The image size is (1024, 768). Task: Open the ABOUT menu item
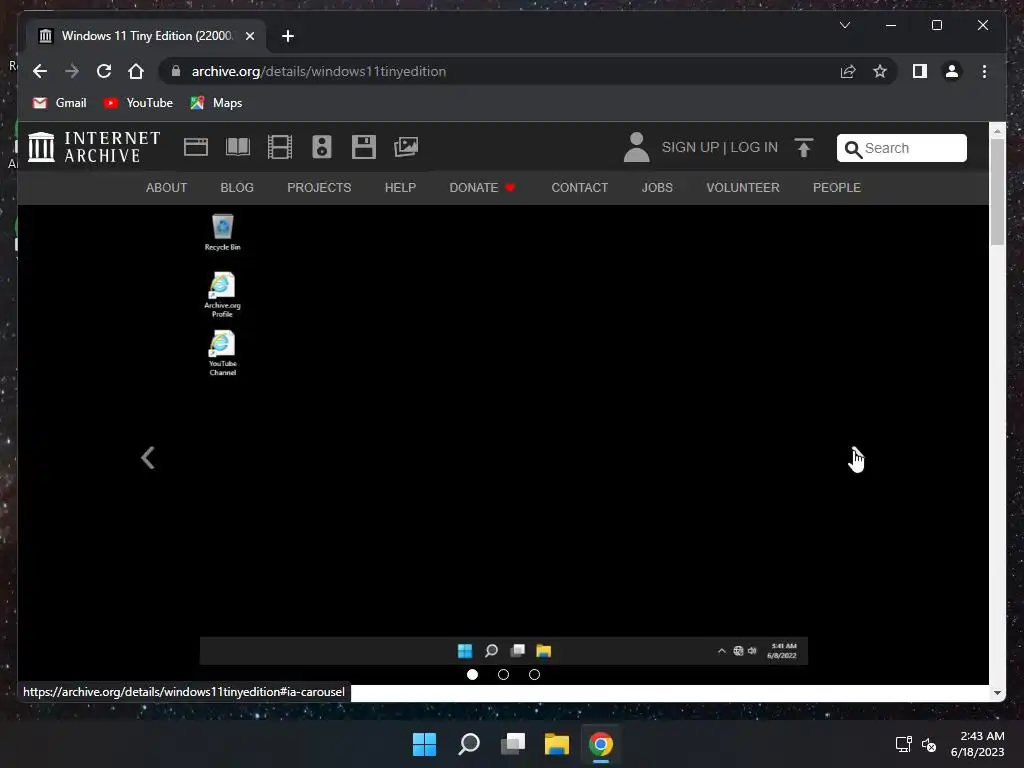pyautogui.click(x=167, y=188)
